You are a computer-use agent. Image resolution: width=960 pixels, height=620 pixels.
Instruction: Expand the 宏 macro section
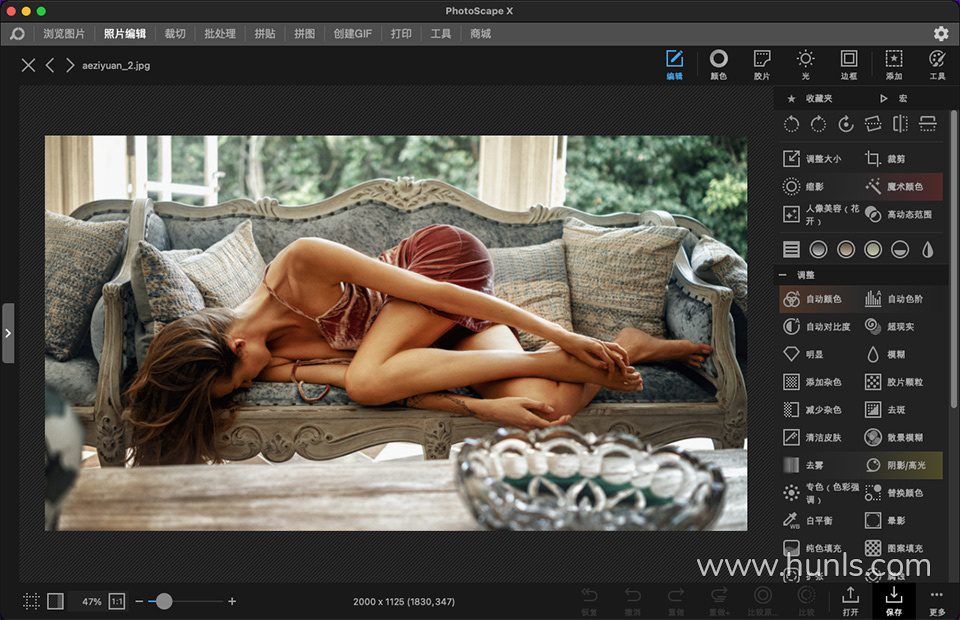tap(893, 98)
